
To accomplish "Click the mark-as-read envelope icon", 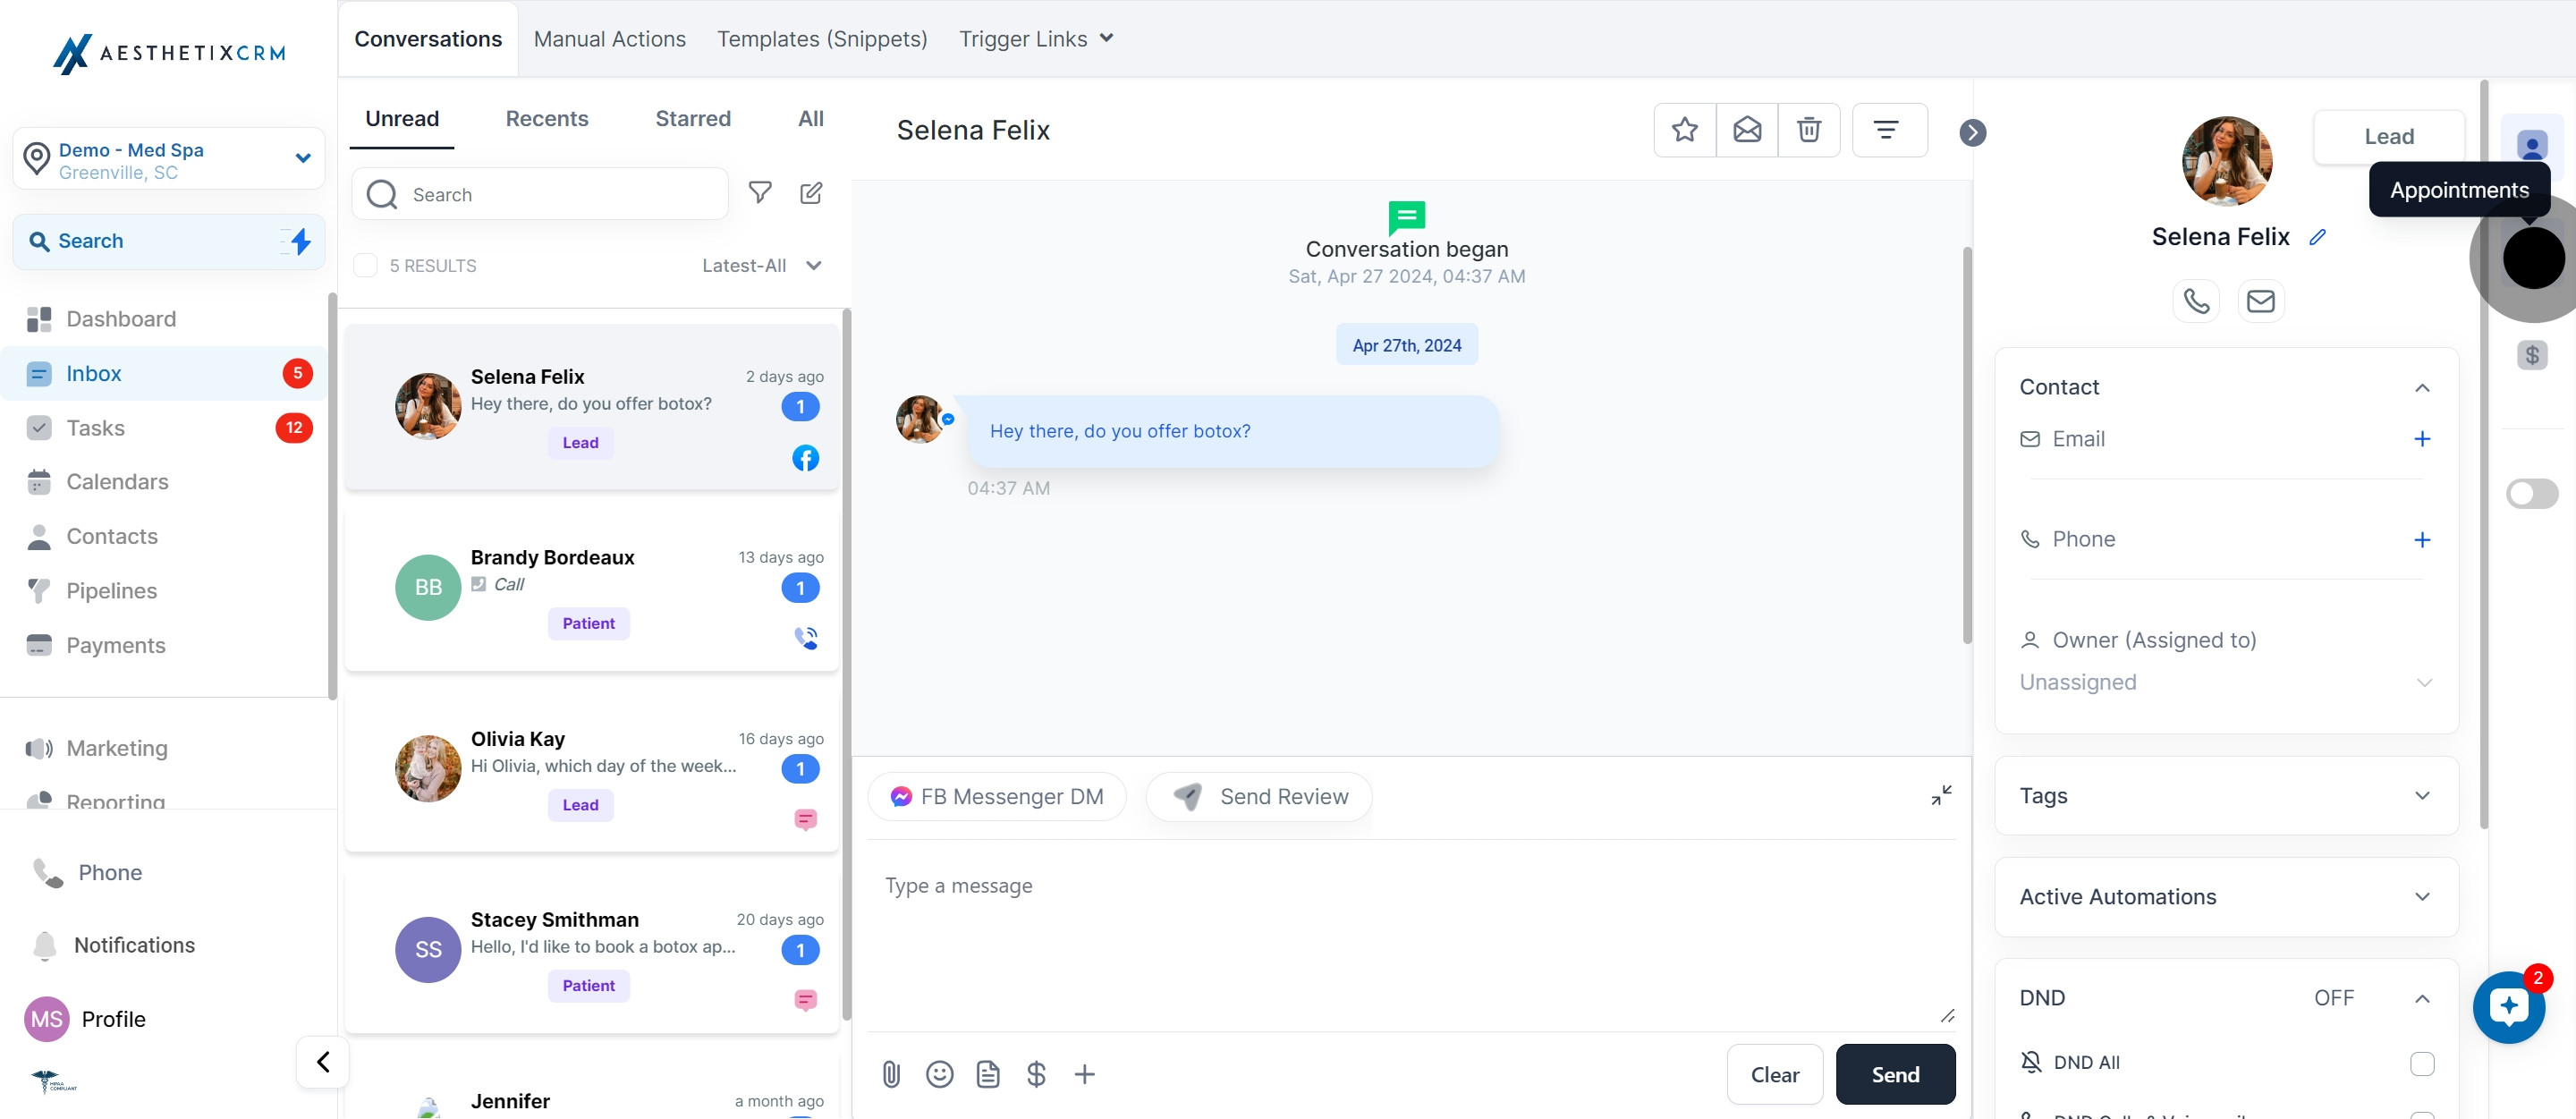I will (1746, 130).
